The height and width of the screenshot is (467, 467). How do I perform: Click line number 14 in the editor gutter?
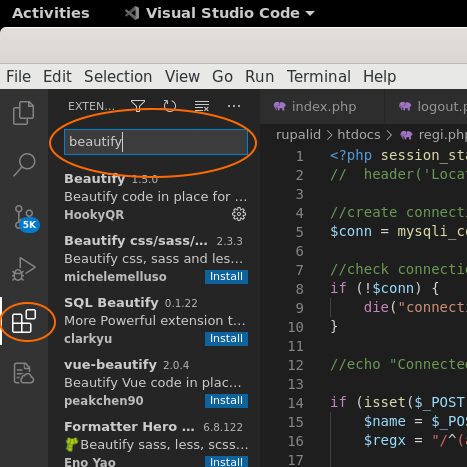[x=296, y=403]
